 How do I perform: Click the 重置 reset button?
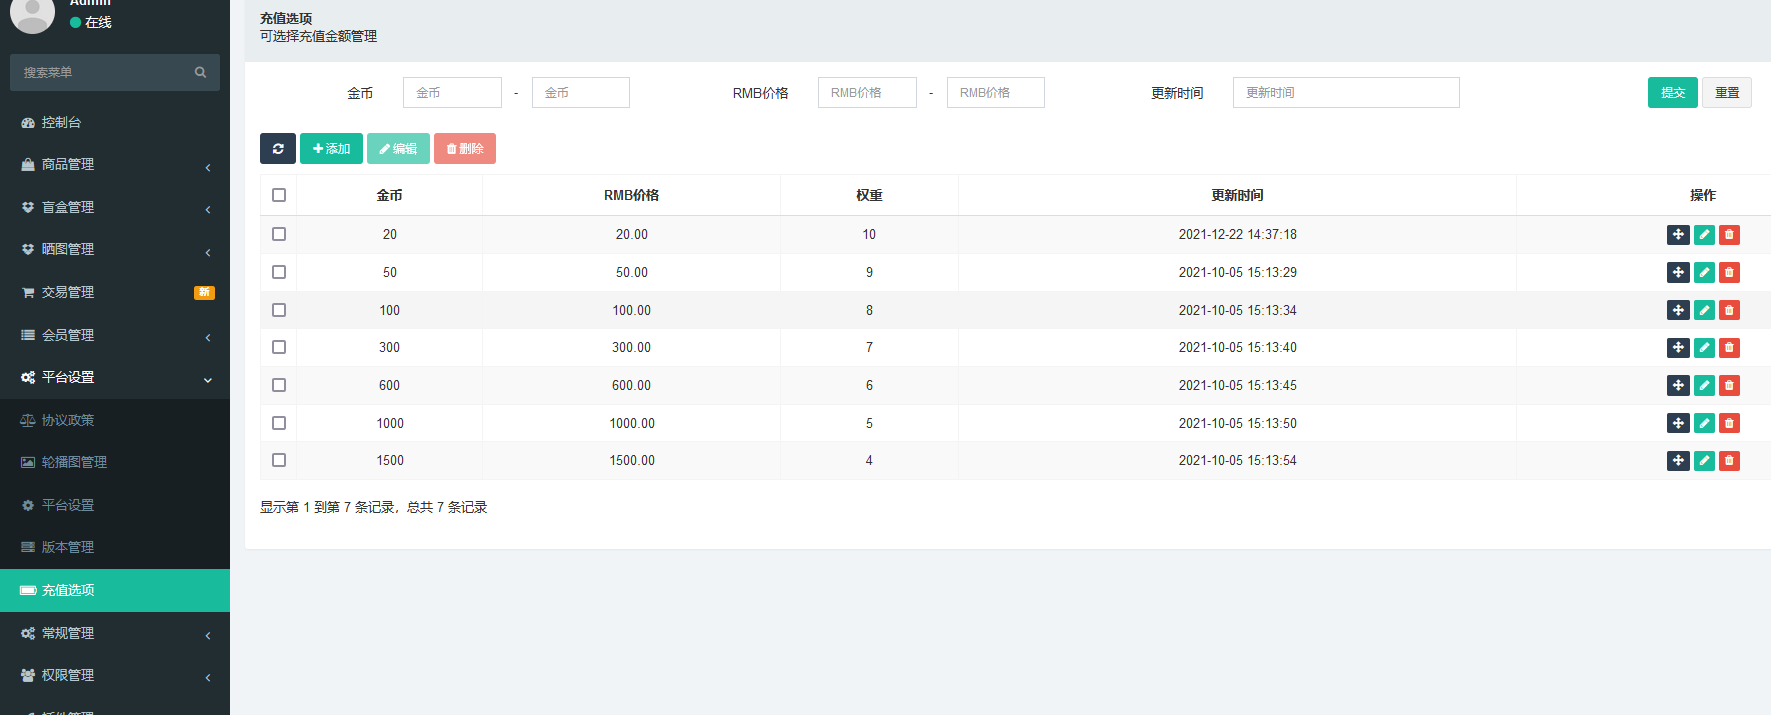(1727, 92)
